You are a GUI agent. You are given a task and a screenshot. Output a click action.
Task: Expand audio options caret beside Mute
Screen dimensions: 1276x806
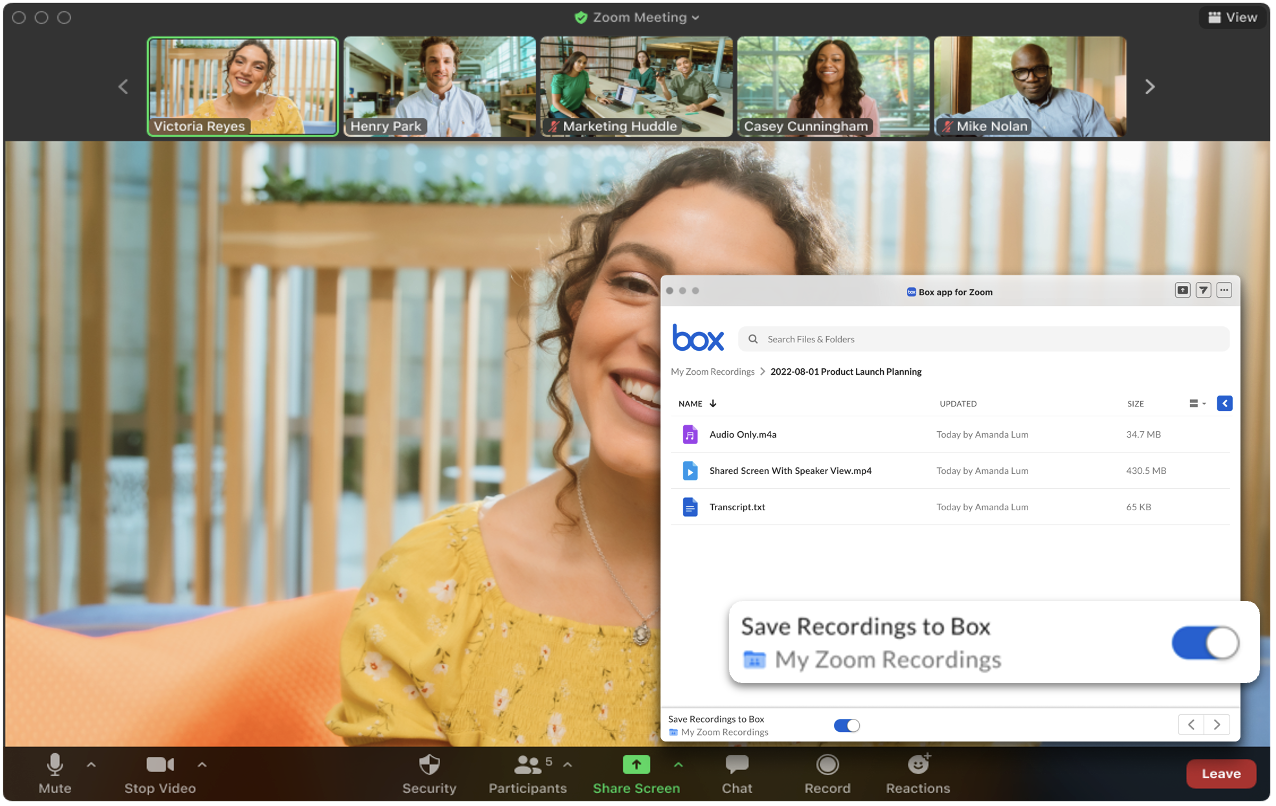pos(91,765)
